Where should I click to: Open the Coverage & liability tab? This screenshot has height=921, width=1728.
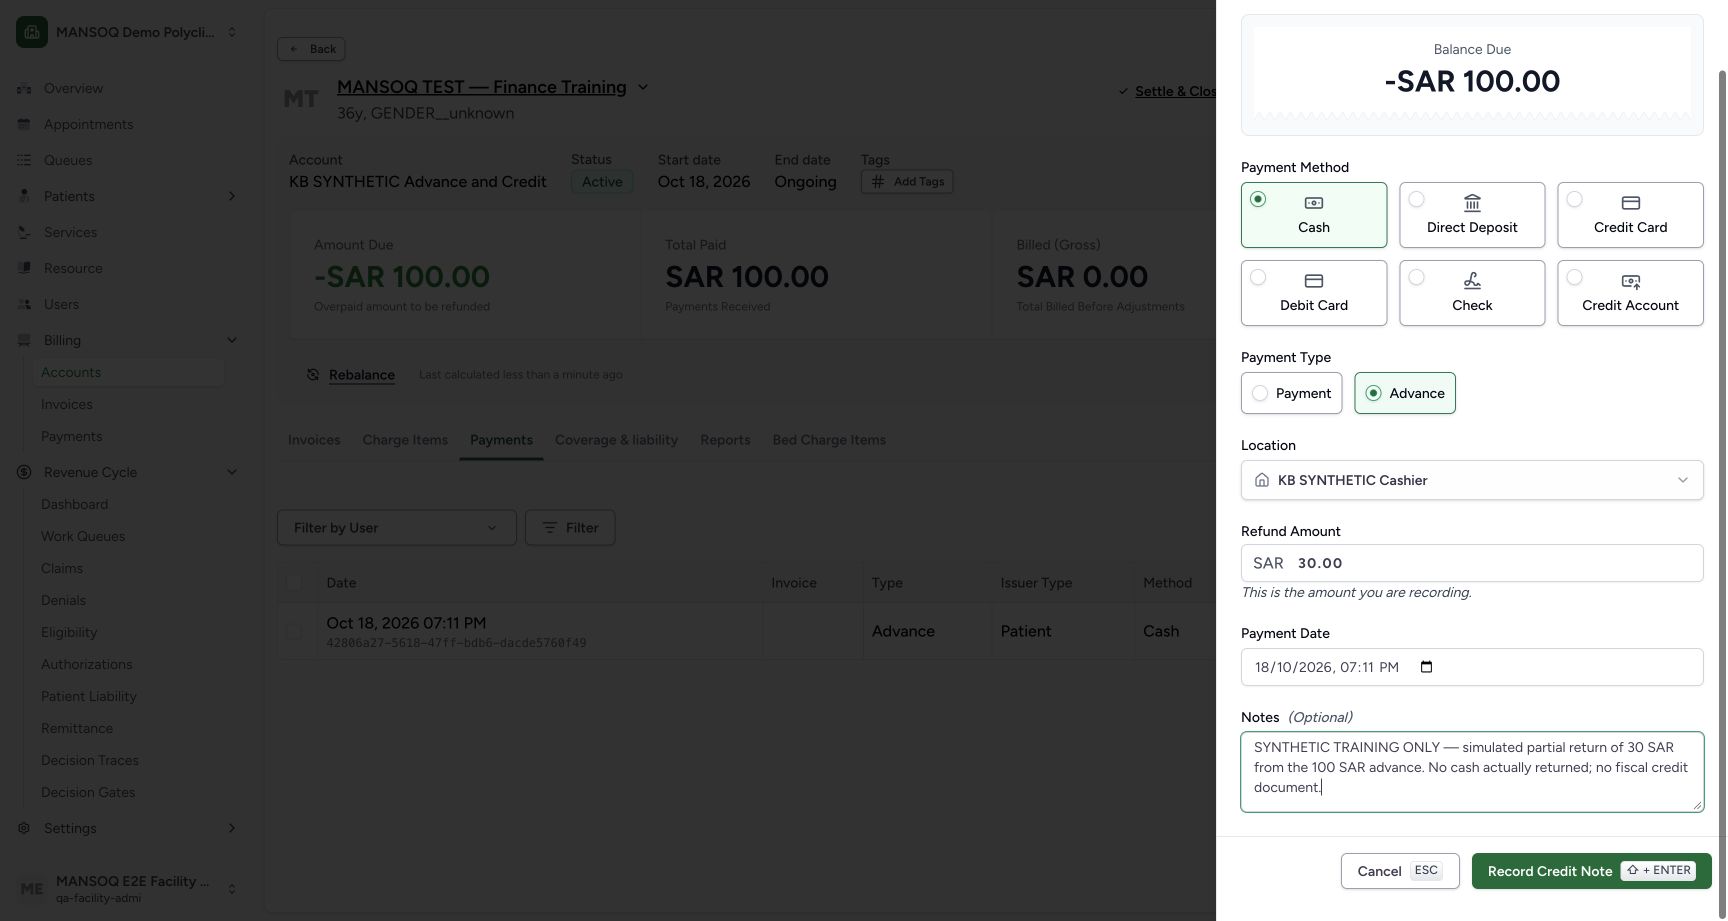point(616,440)
